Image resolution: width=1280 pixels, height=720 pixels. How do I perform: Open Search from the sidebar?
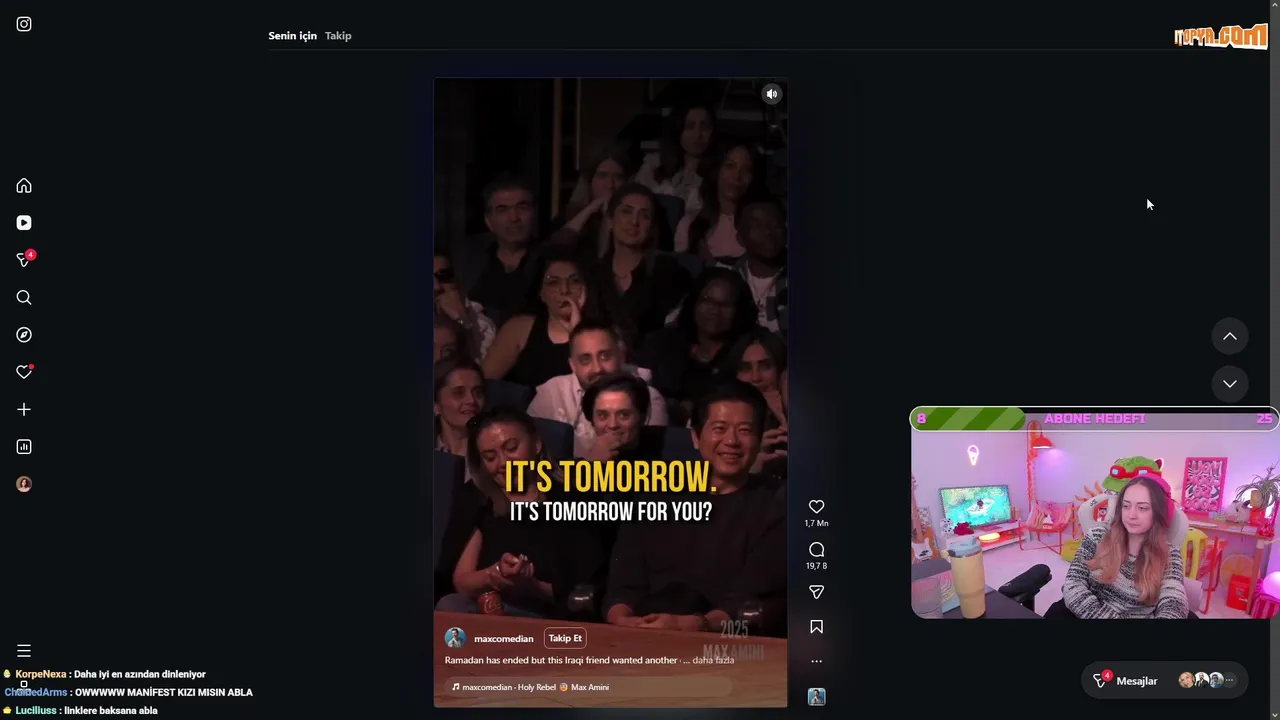pyautogui.click(x=24, y=297)
